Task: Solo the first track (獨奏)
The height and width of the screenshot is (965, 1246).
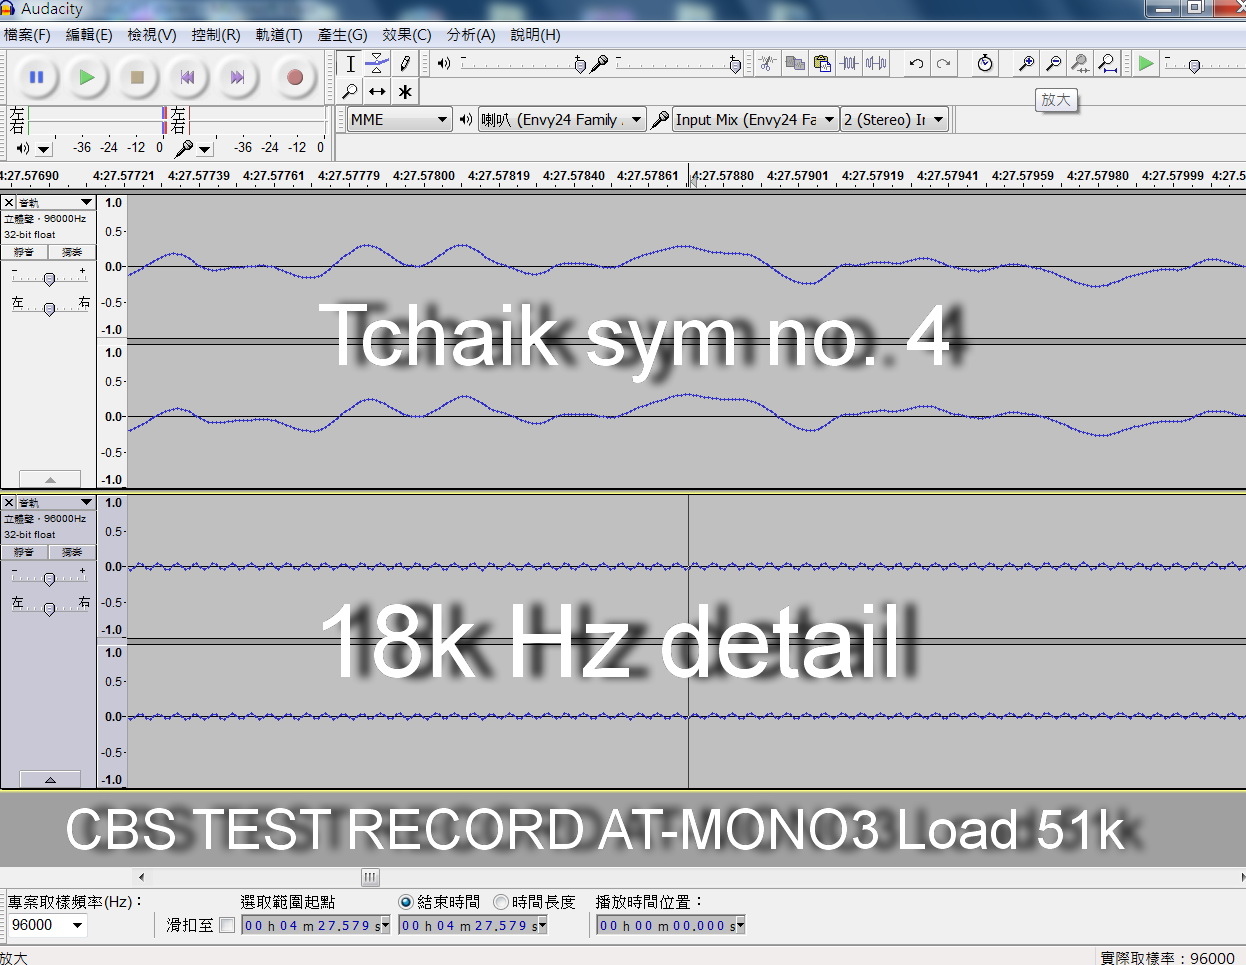Action: 72,252
